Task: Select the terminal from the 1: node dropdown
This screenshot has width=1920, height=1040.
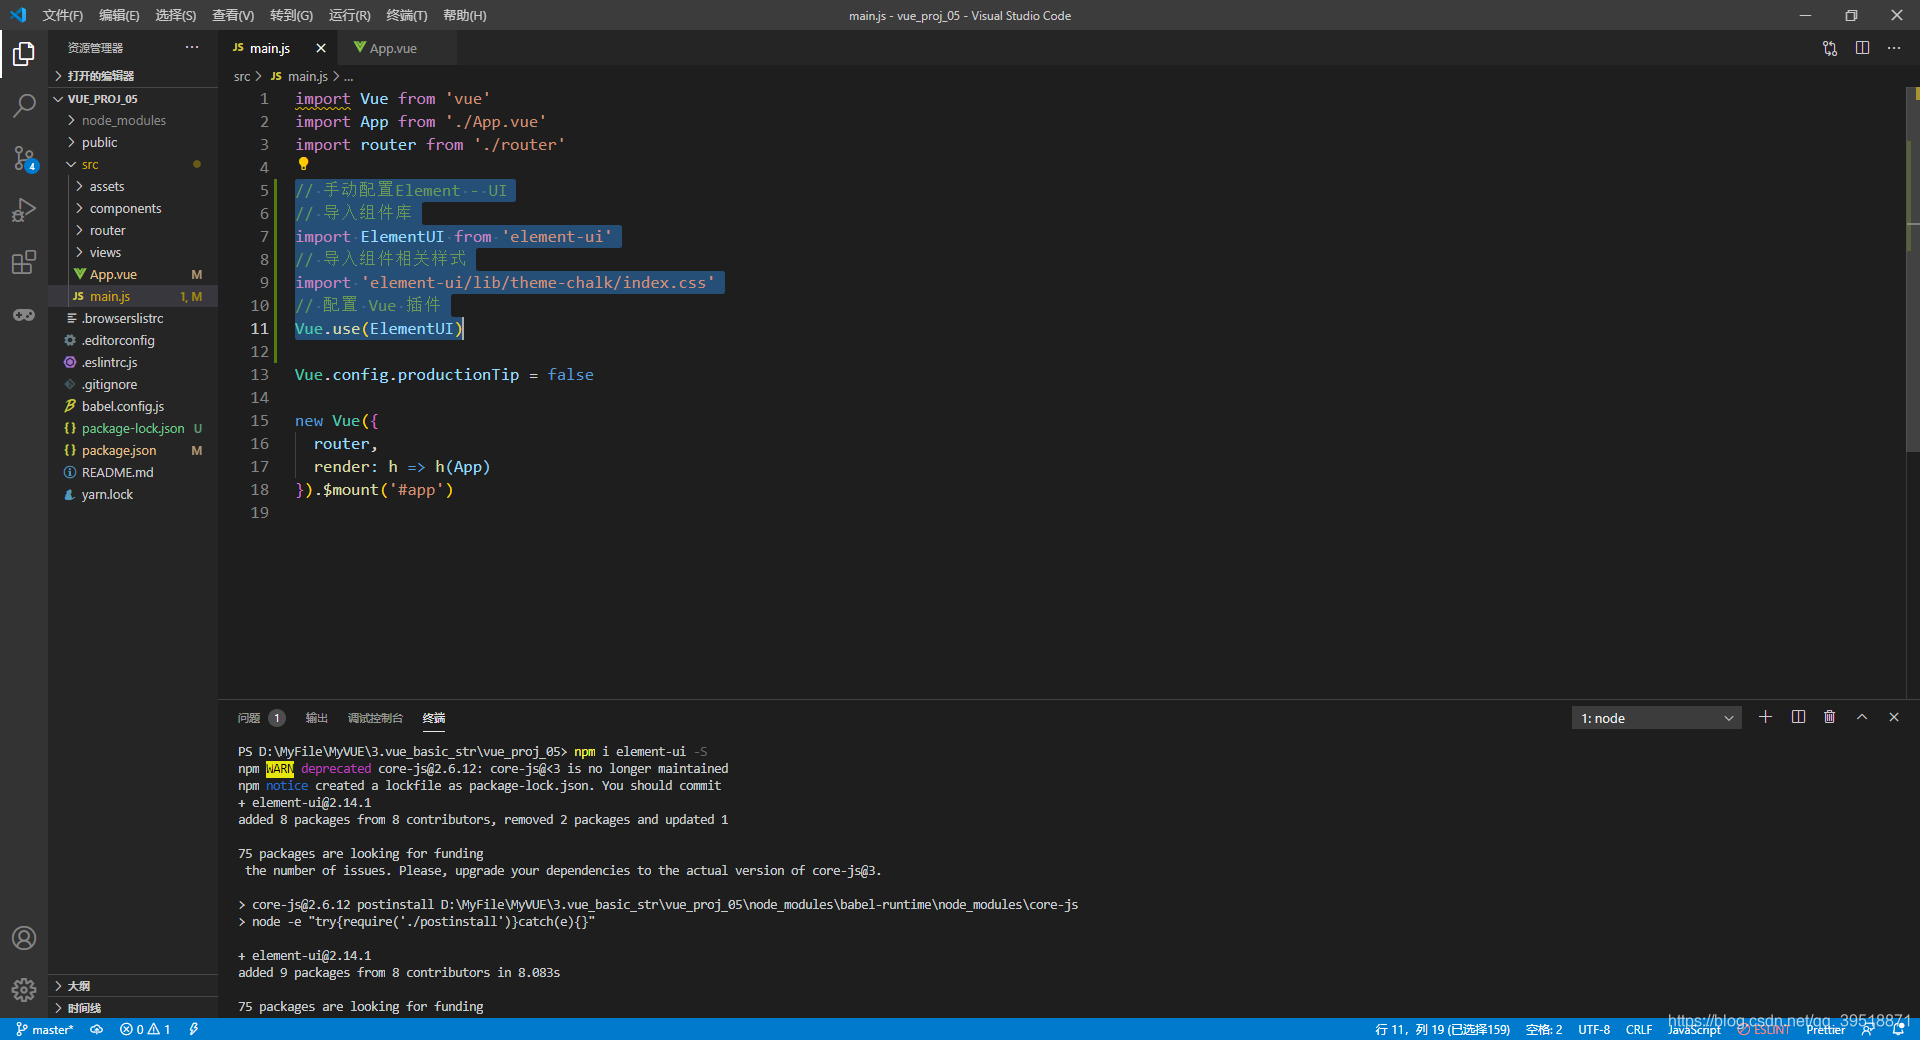Action: click(1656, 718)
